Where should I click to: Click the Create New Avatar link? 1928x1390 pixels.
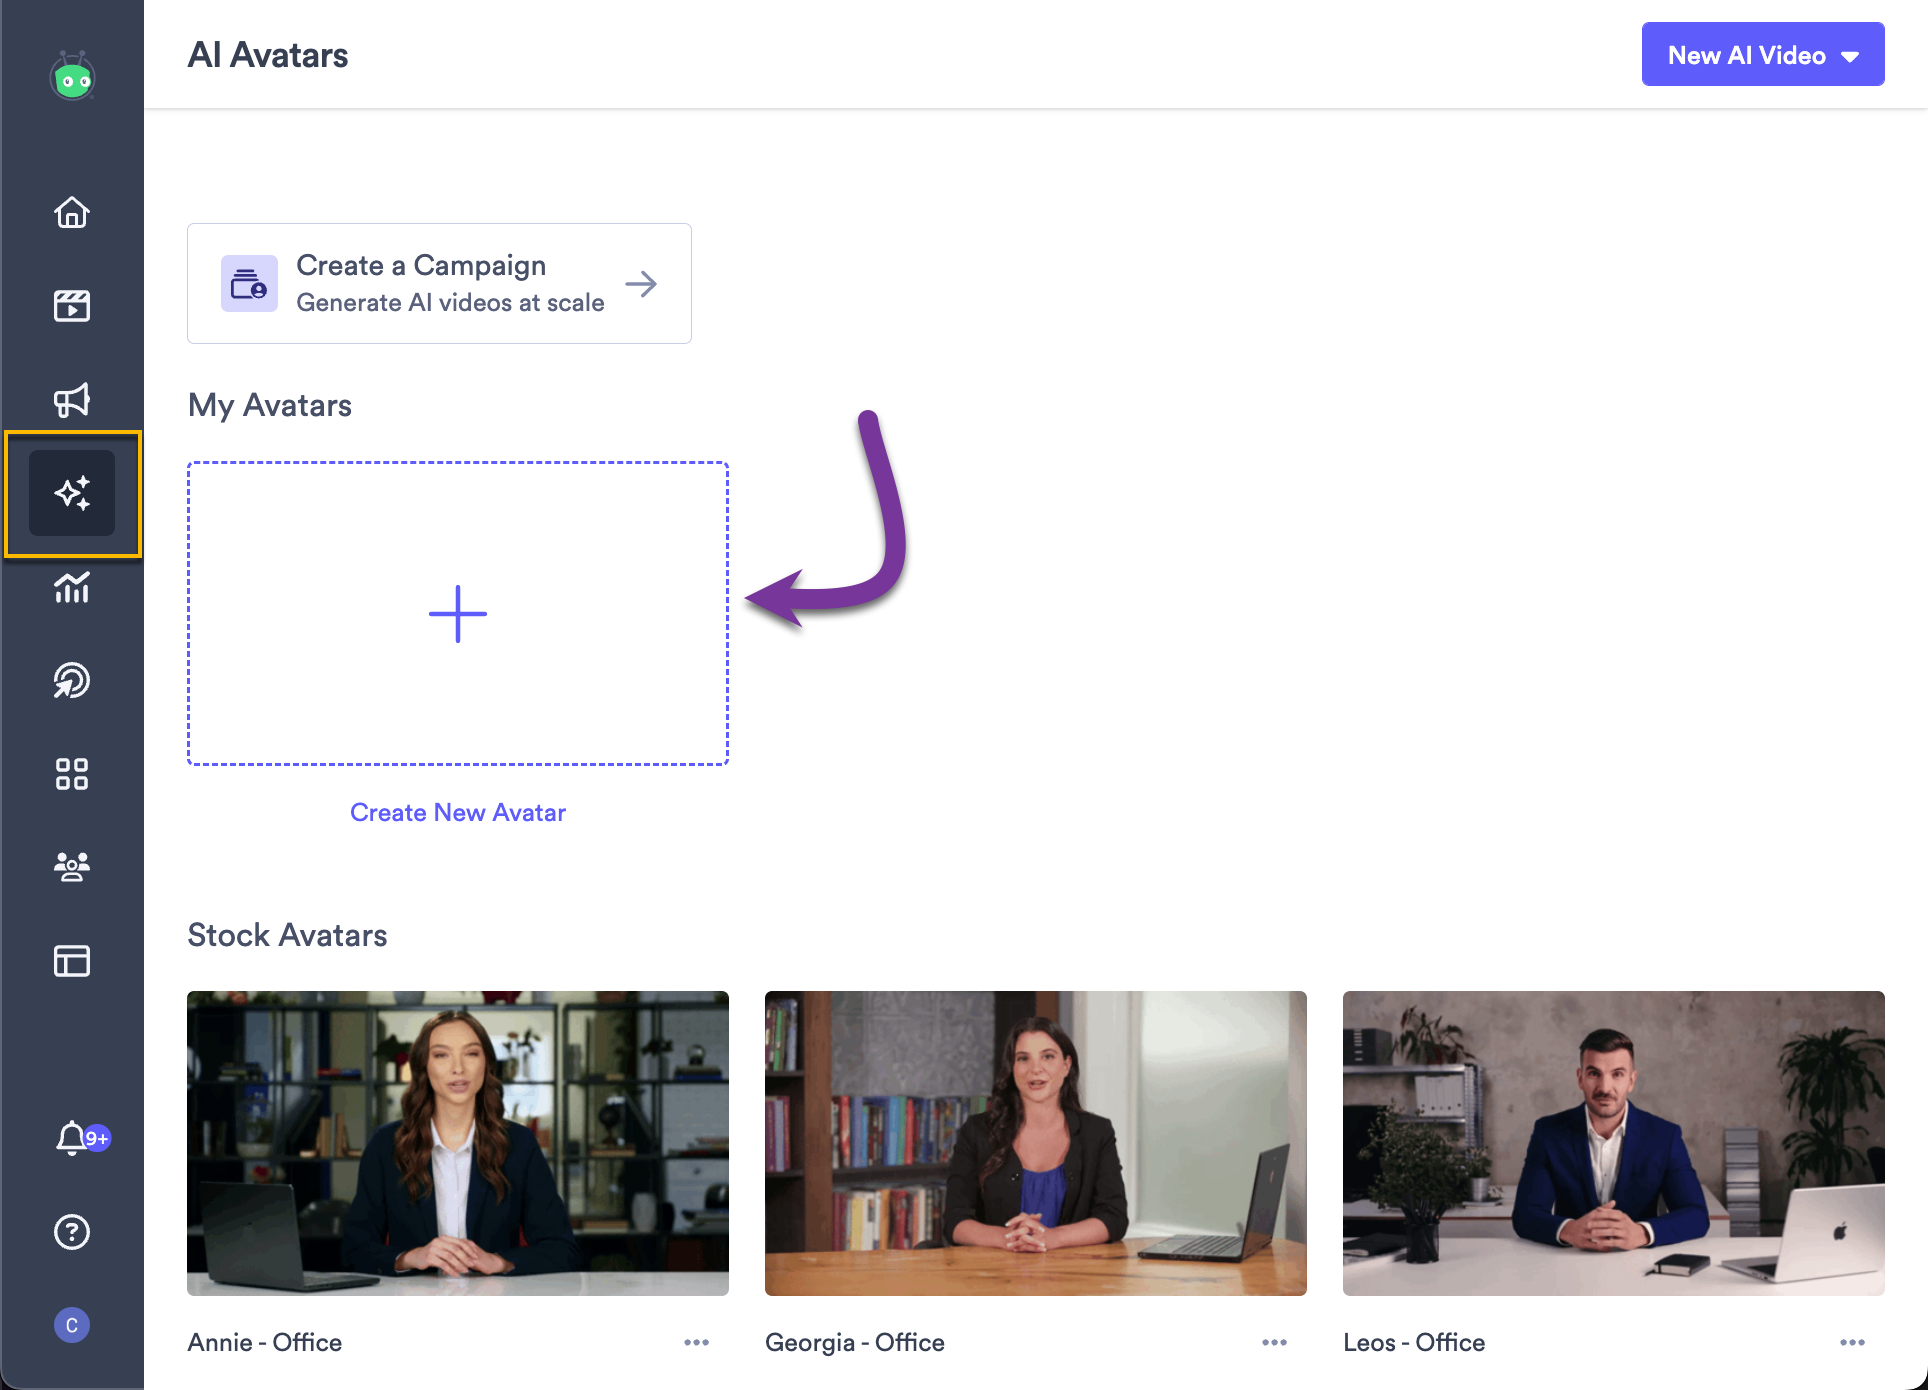[x=457, y=812]
